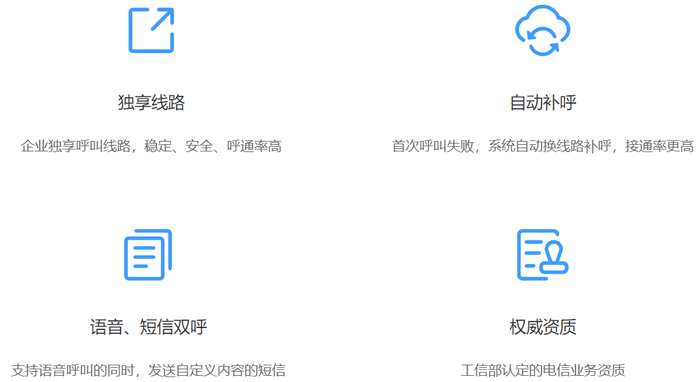Click the diagonal arrow inside the 独享线路 icon
Viewport: 700px width, 382px height.
pos(162,19)
